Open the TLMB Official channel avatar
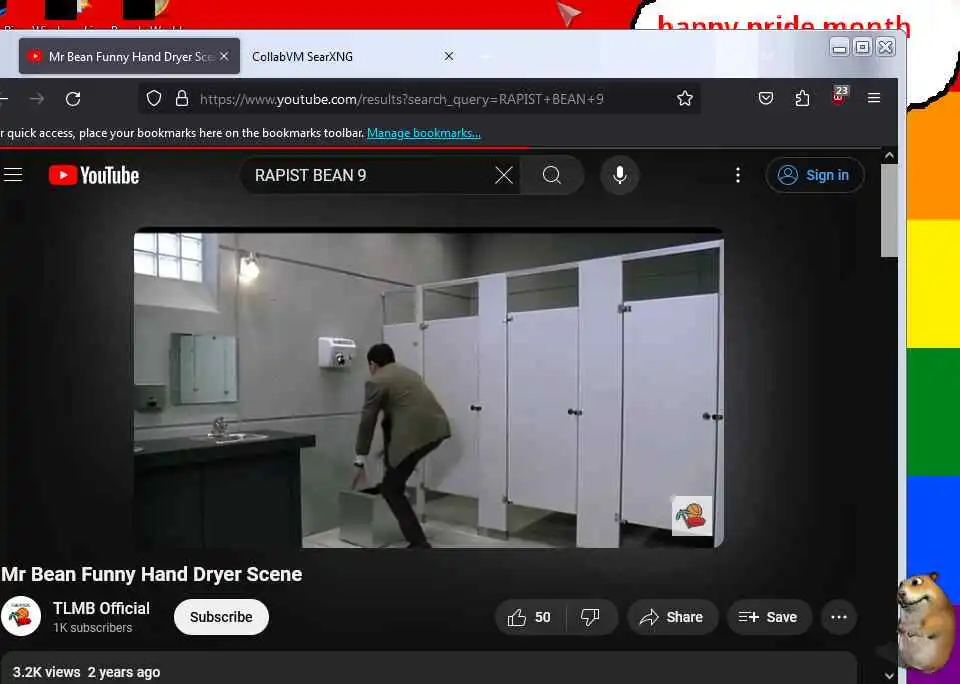The image size is (960, 684). [21, 616]
